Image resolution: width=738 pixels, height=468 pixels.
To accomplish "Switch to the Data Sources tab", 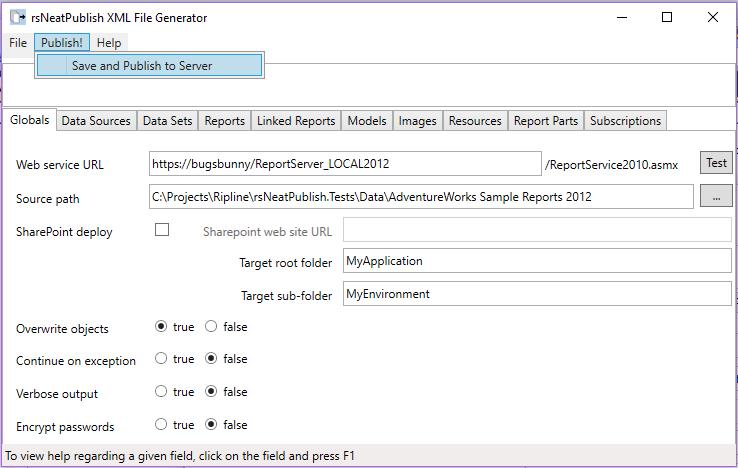I will 96,121.
